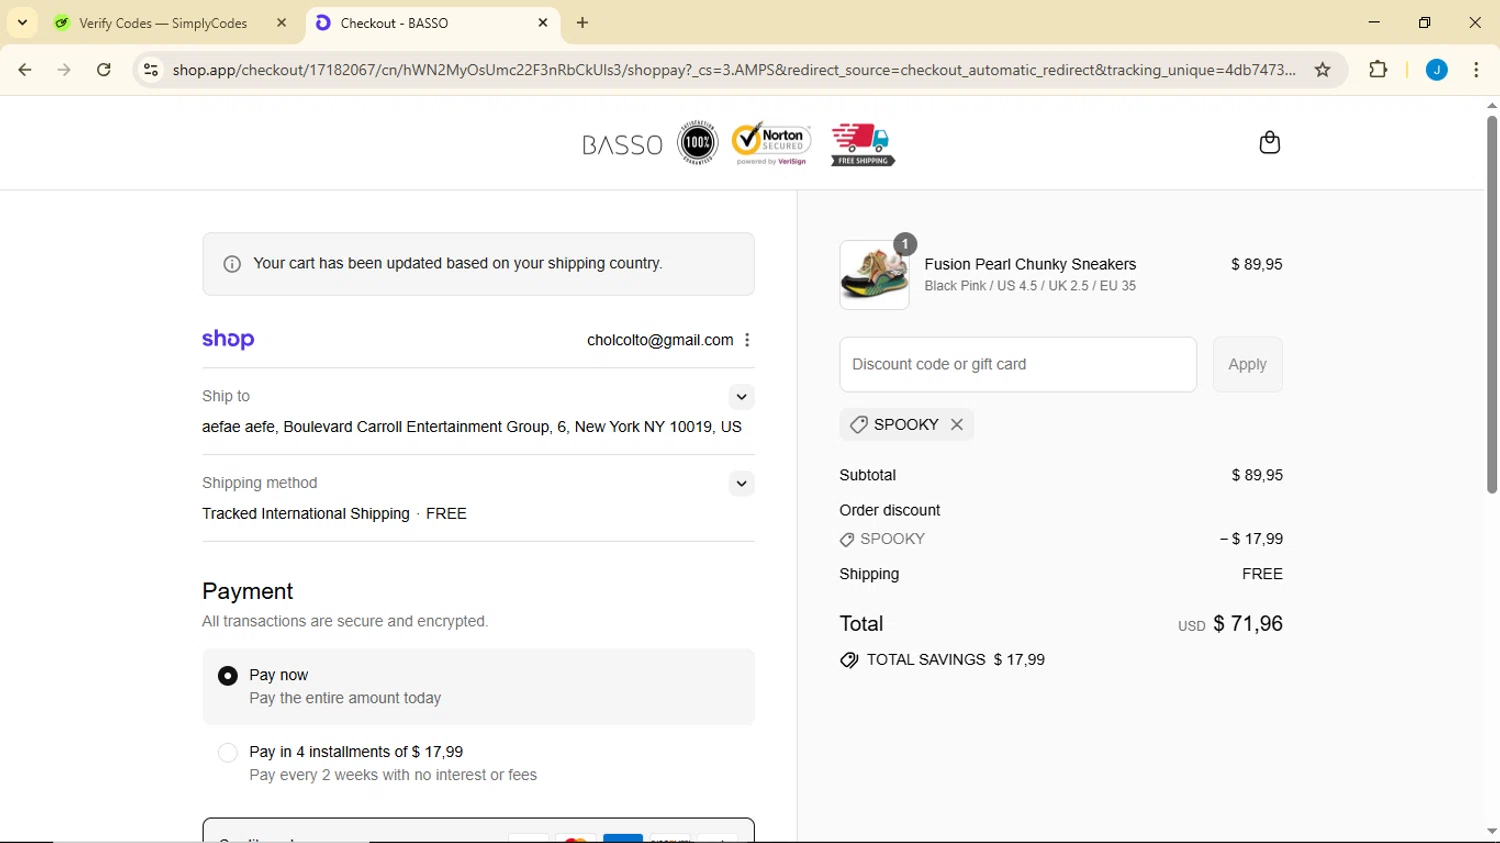Click the cholcolto@gmail.com email text
The width and height of the screenshot is (1500, 843).
[x=660, y=340]
